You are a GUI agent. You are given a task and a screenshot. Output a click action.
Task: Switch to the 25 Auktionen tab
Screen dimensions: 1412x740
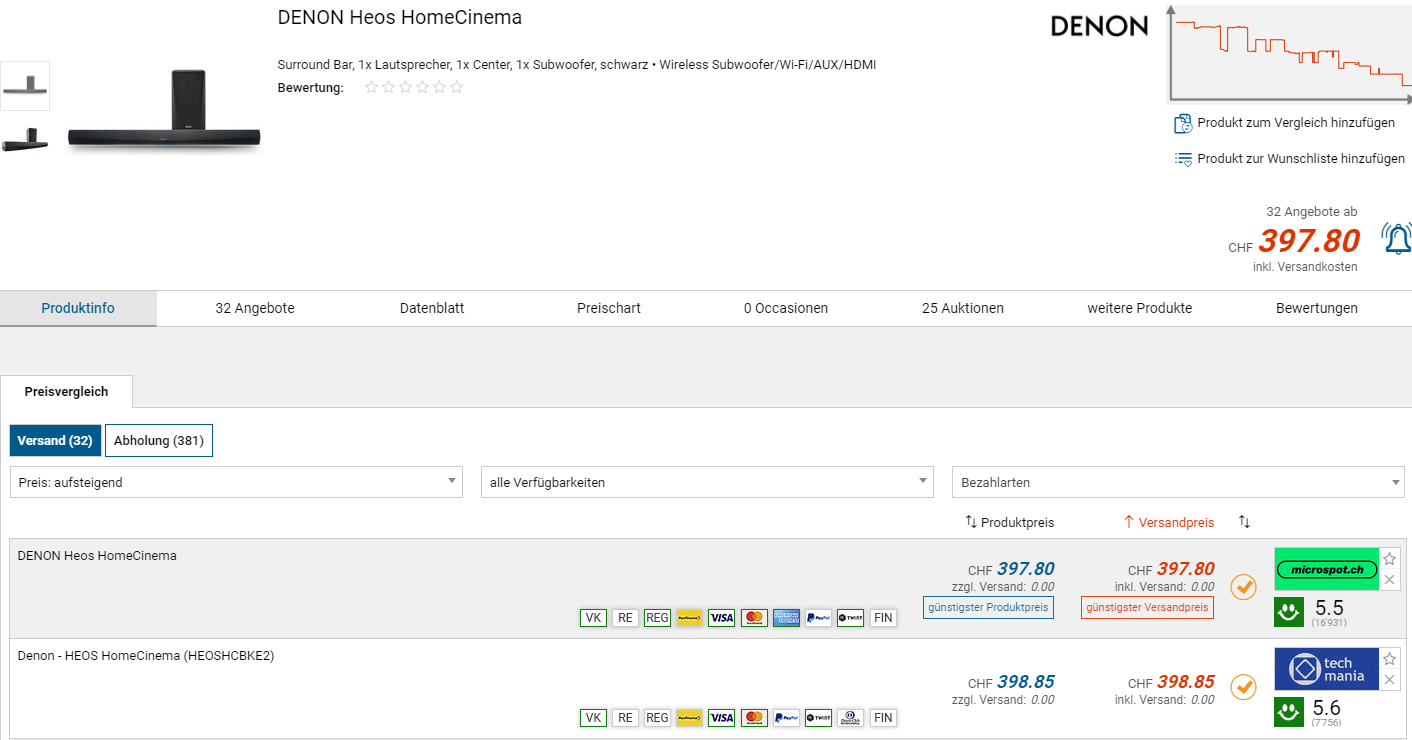tap(962, 308)
